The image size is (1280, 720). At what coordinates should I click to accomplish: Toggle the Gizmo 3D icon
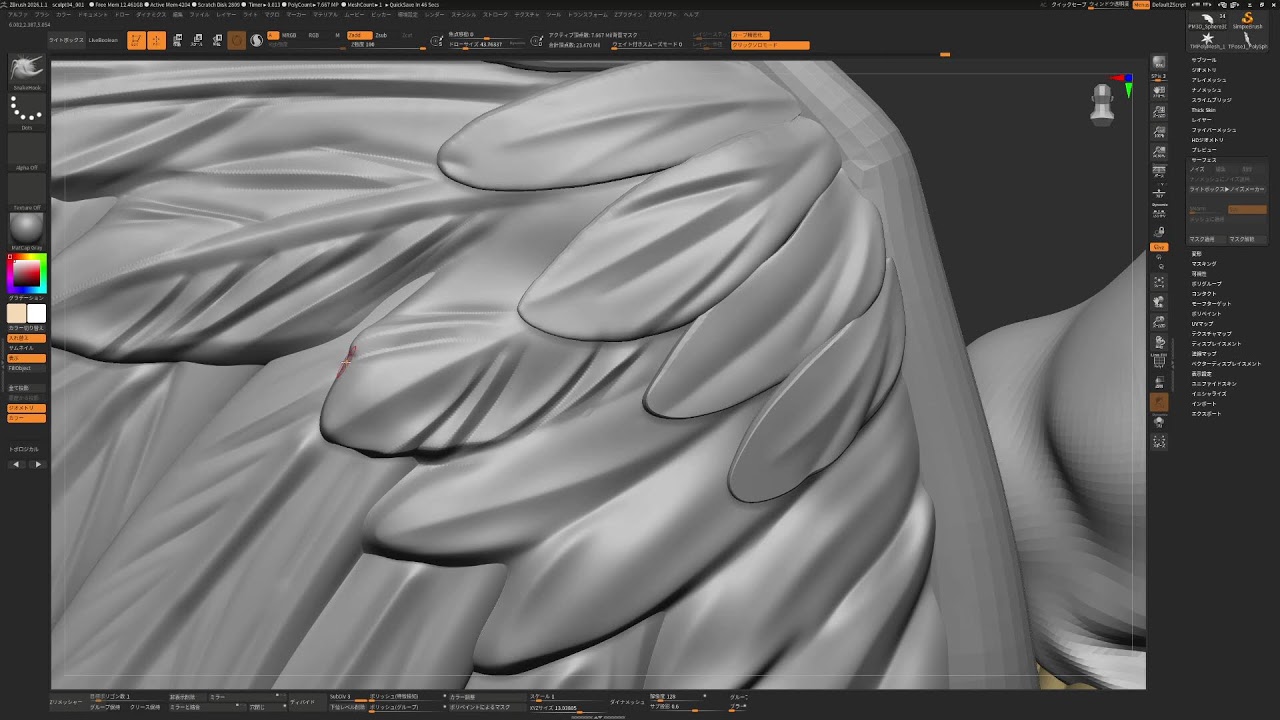[x=237, y=40]
